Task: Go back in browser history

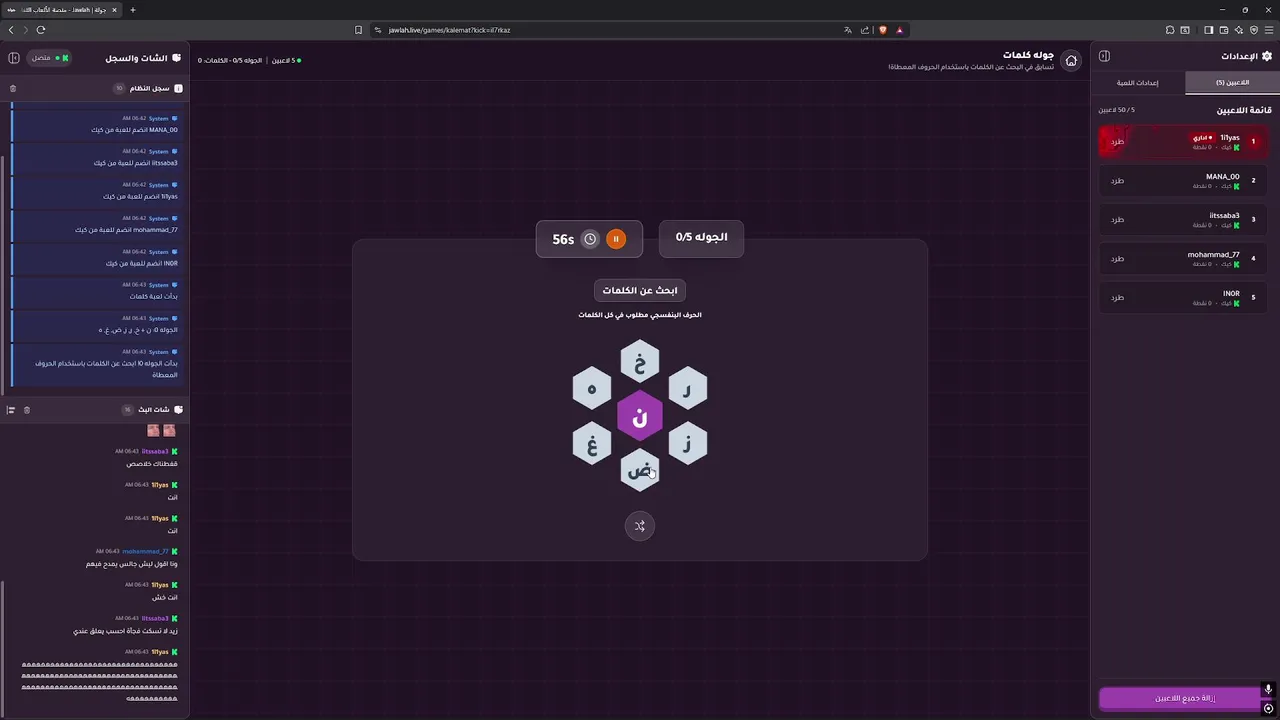Action: tap(11, 30)
